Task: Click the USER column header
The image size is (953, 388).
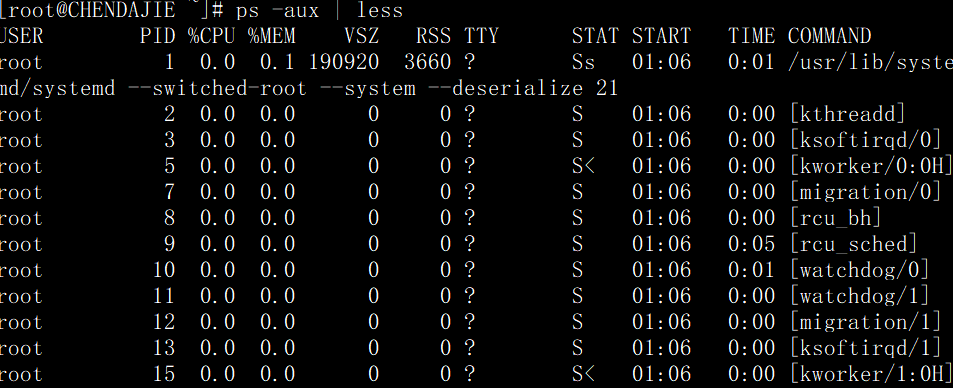Action: pyautogui.click(x=21, y=36)
